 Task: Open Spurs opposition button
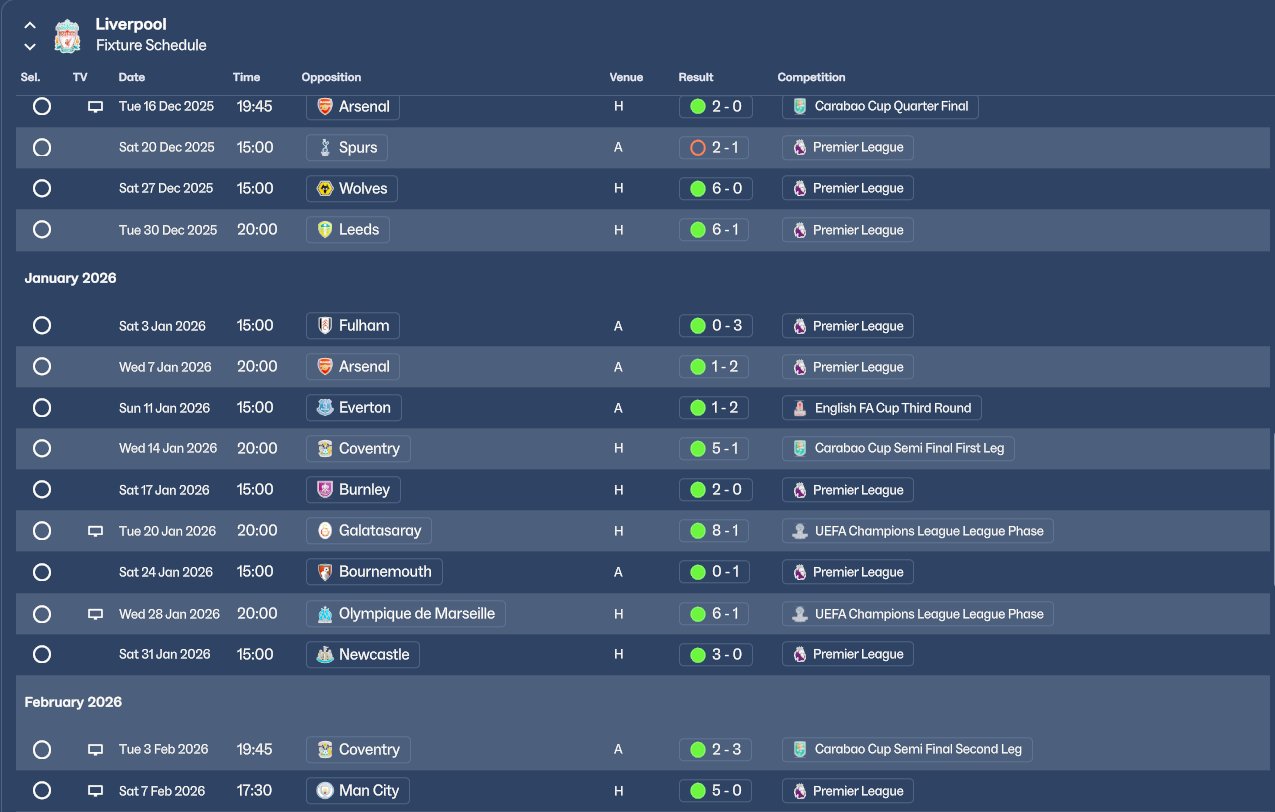click(x=347, y=147)
